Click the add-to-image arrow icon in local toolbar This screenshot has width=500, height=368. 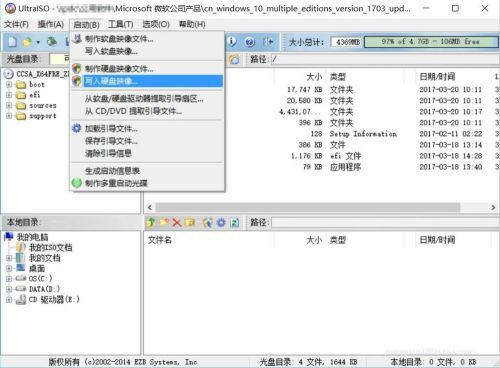[208, 222]
